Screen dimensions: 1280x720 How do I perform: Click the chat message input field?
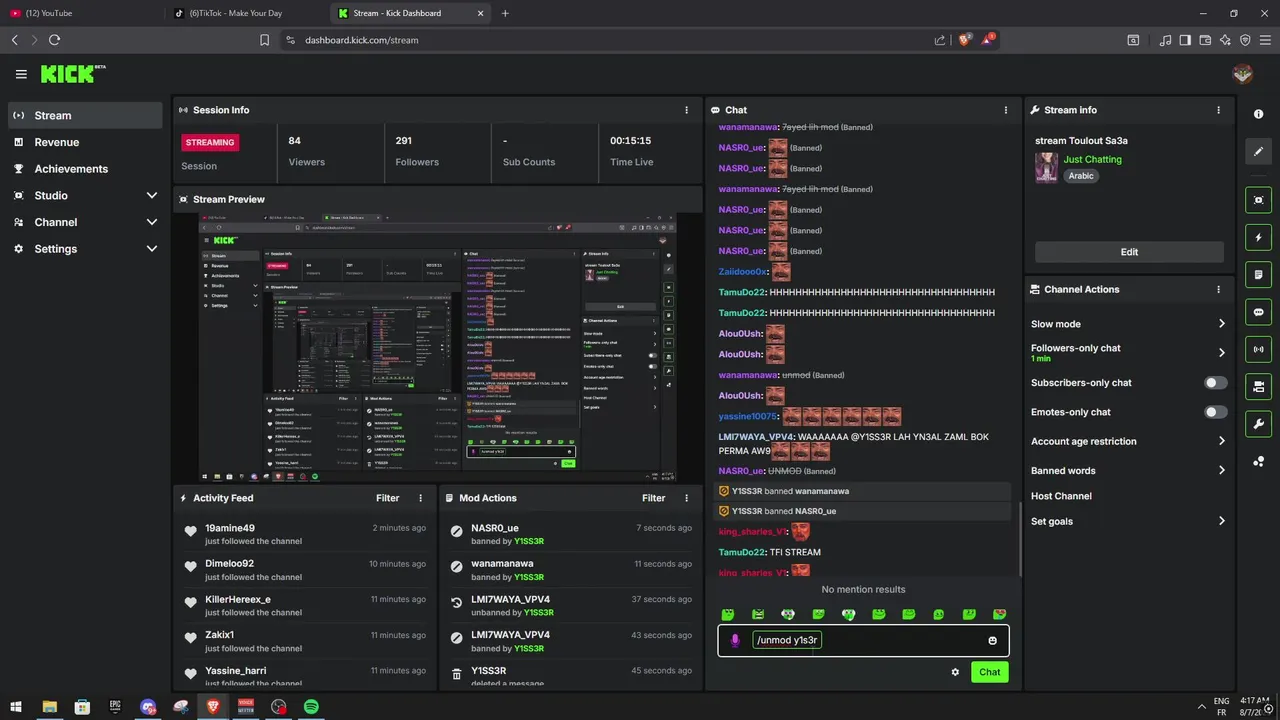pos(865,641)
